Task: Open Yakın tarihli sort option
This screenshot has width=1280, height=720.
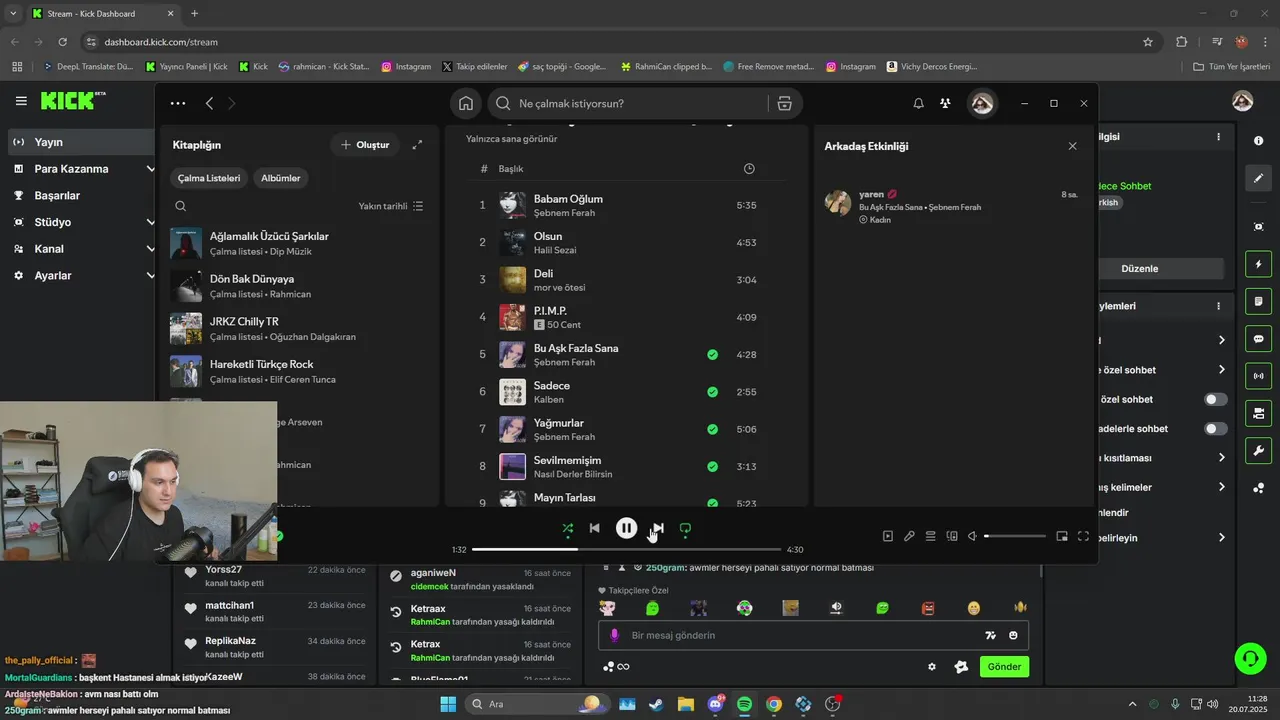Action: pos(391,206)
